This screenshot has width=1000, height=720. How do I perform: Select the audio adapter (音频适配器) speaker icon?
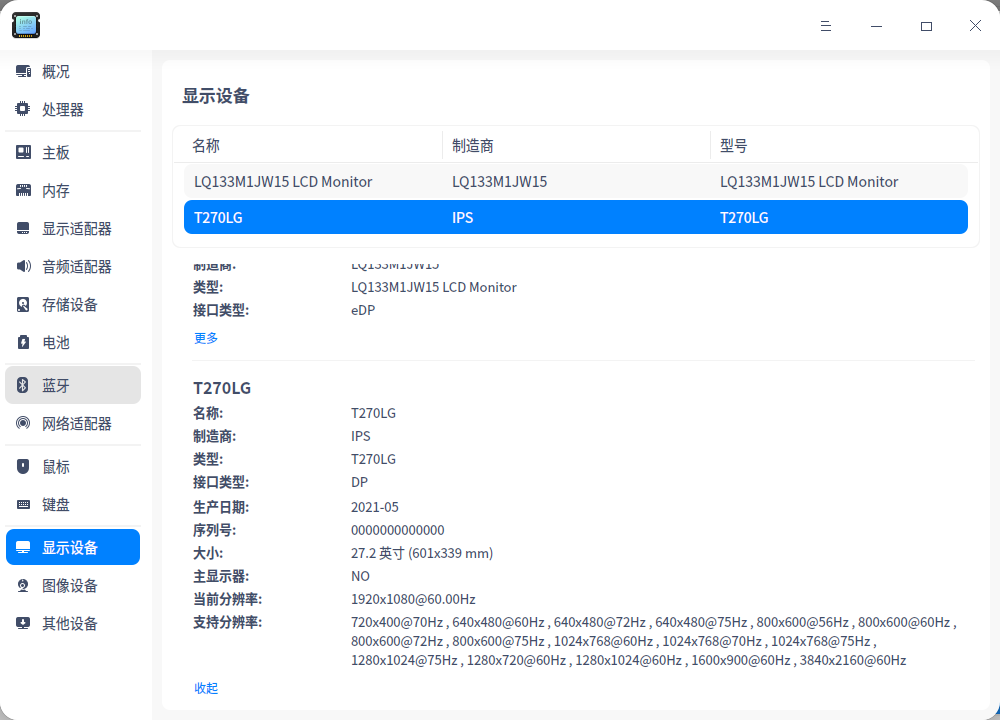[x=23, y=267]
